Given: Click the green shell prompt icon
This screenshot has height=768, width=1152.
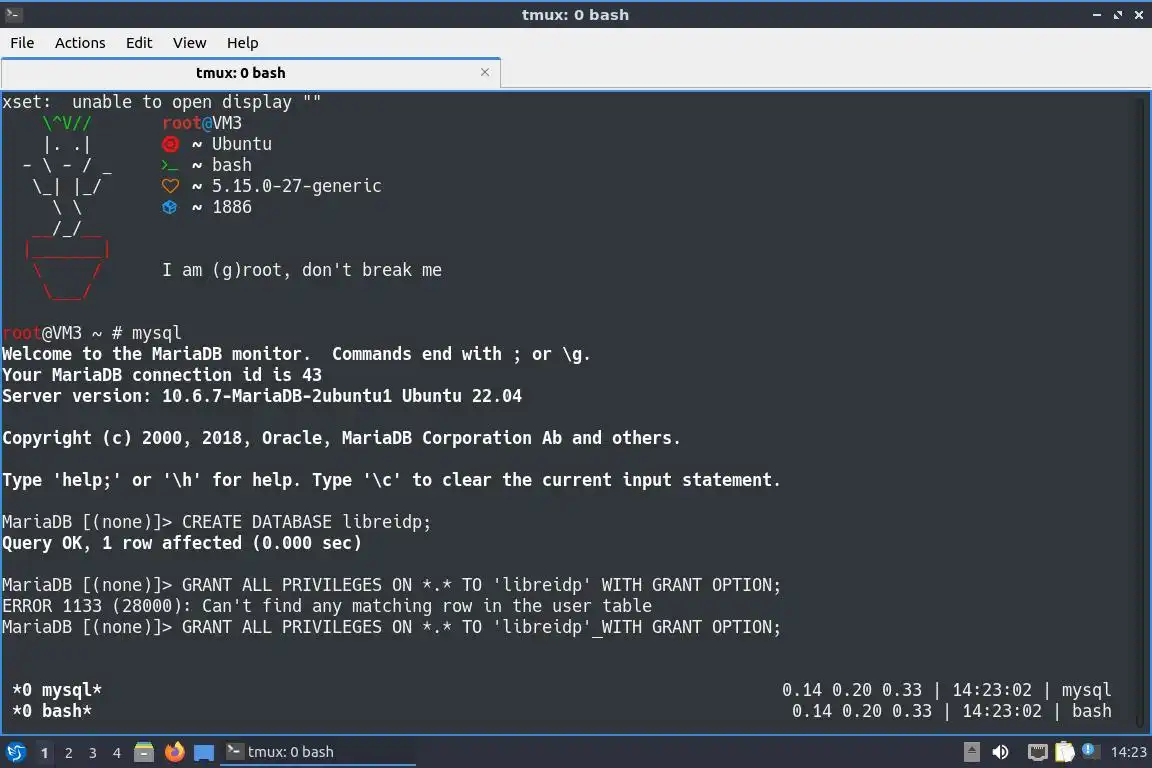Looking at the screenshot, I should tap(170, 165).
